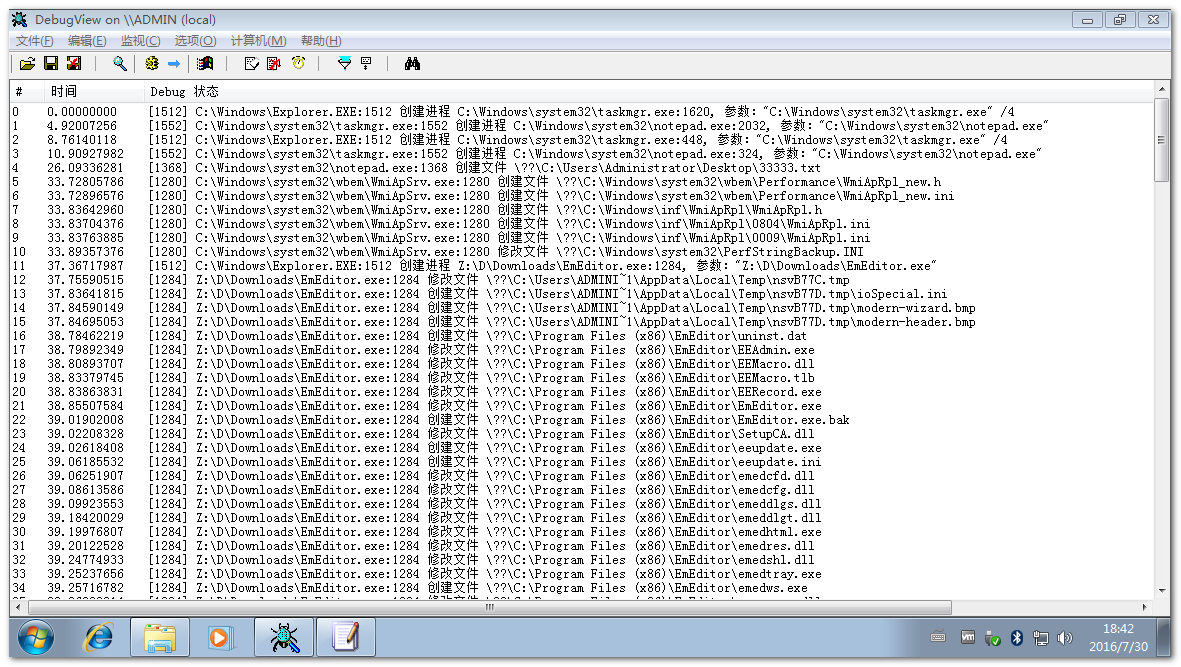Open Windows Media Player on taskbar
This screenshot has width=1181, height=667.
[221, 638]
